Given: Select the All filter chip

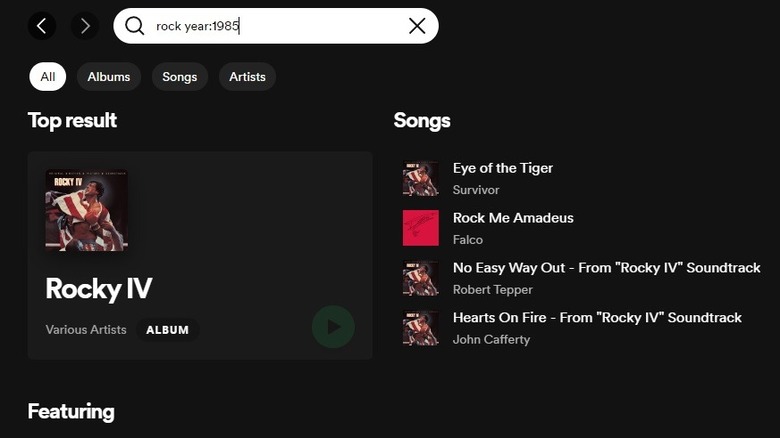Looking at the screenshot, I should [47, 77].
